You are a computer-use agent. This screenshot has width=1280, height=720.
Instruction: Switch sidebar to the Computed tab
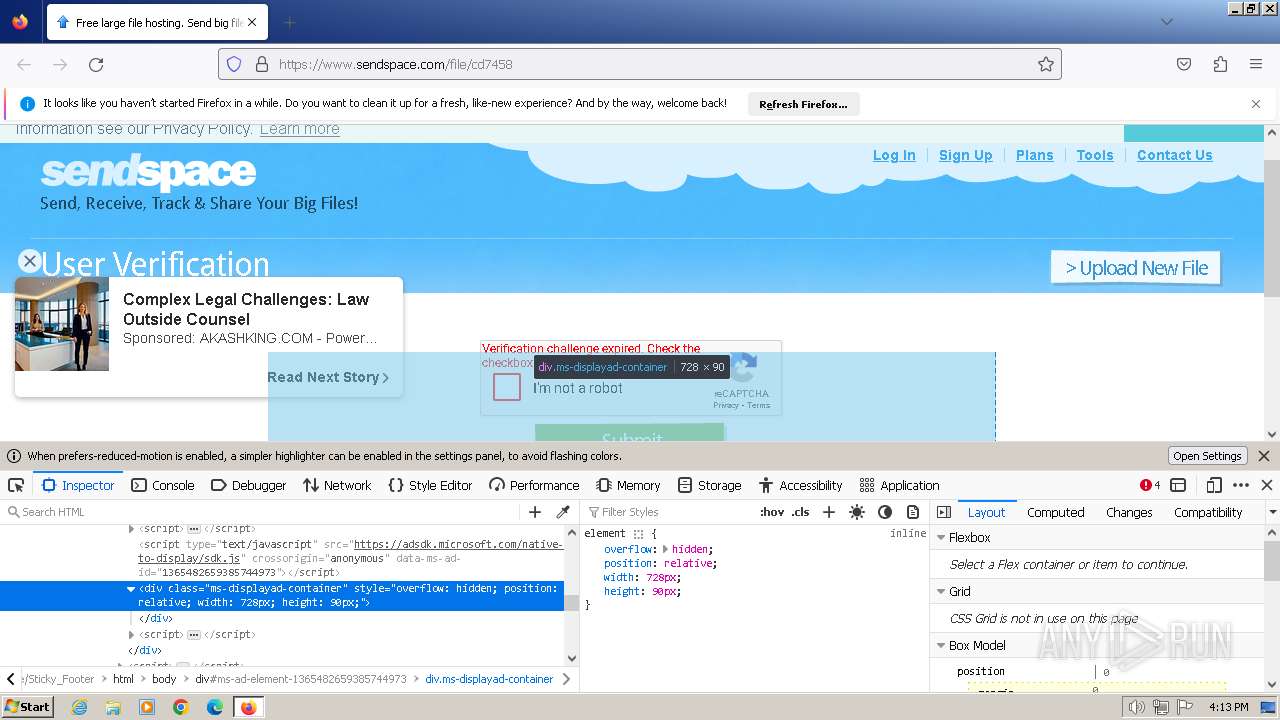click(1056, 512)
